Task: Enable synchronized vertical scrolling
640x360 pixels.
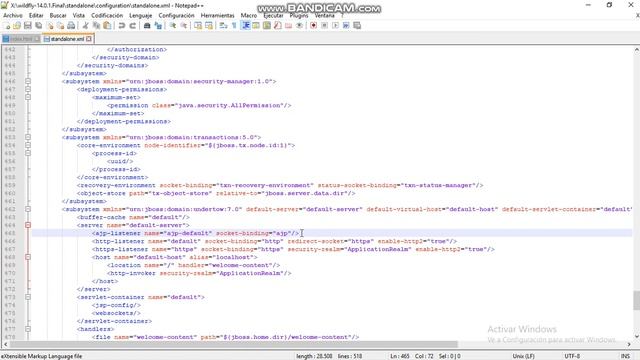Action: (198, 25)
